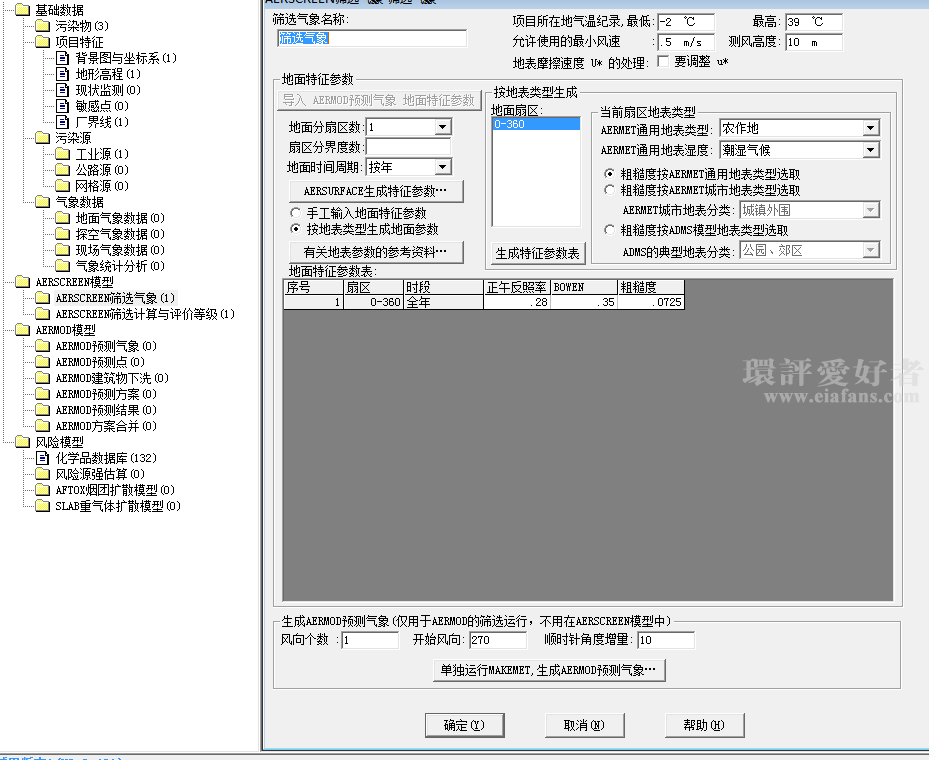929x760 pixels.
Task: Click the 生成特征参数表 button
Action: pyautogui.click(x=538, y=254)
